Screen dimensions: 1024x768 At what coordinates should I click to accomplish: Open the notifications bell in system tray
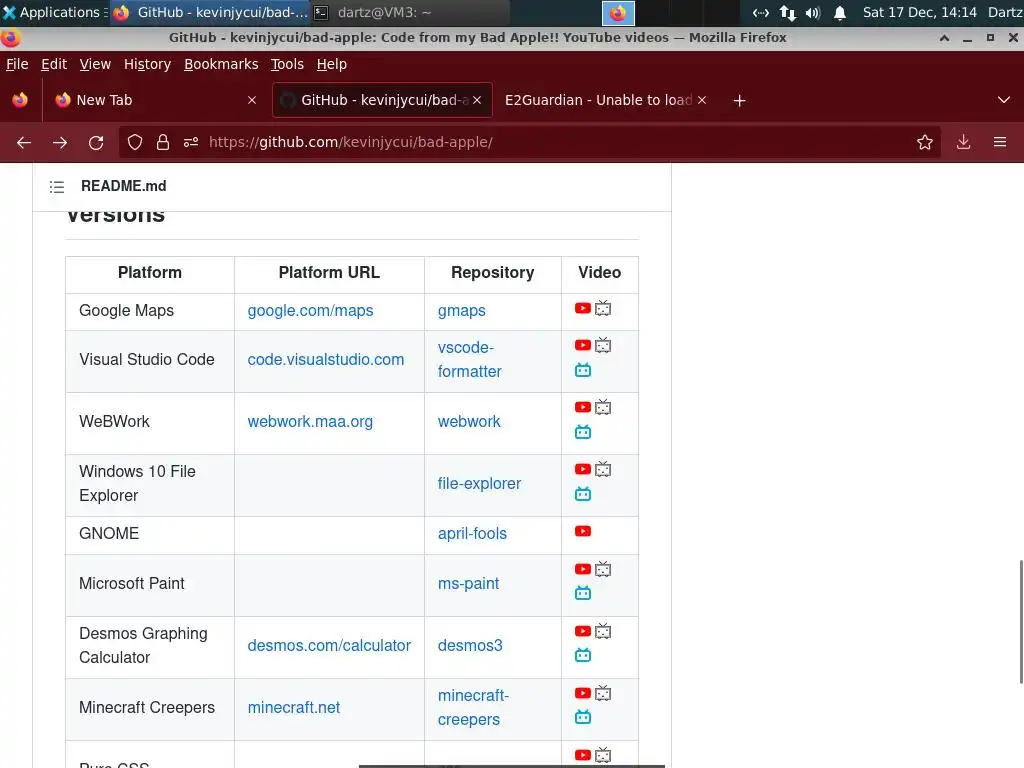840,13
